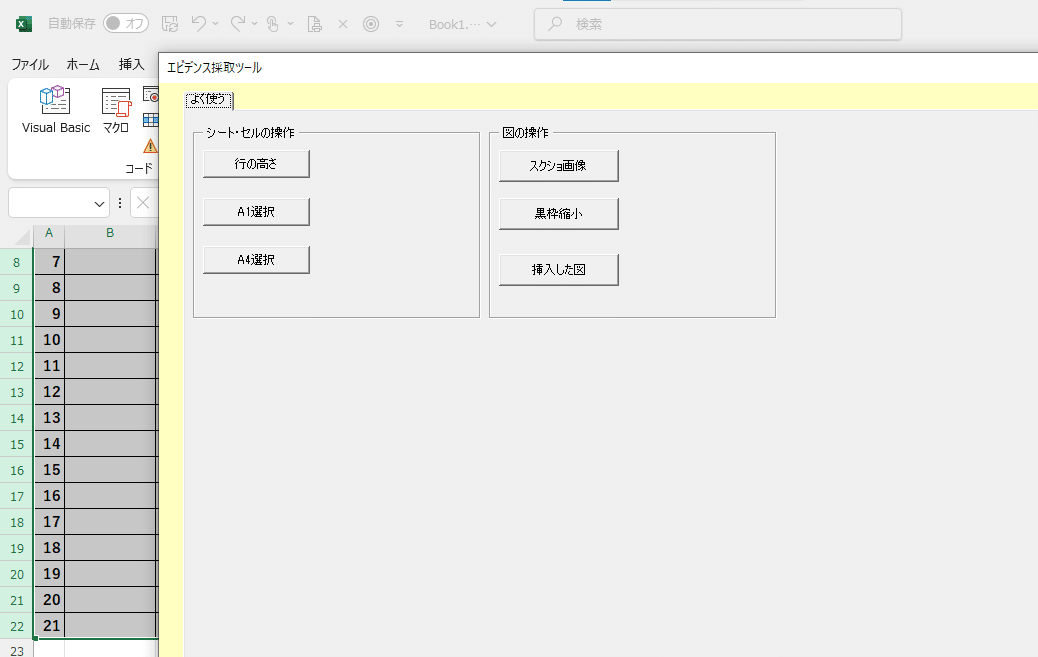Click cell containing value 18
Viewport: 1038px width, 657px height.
point(50,548)
